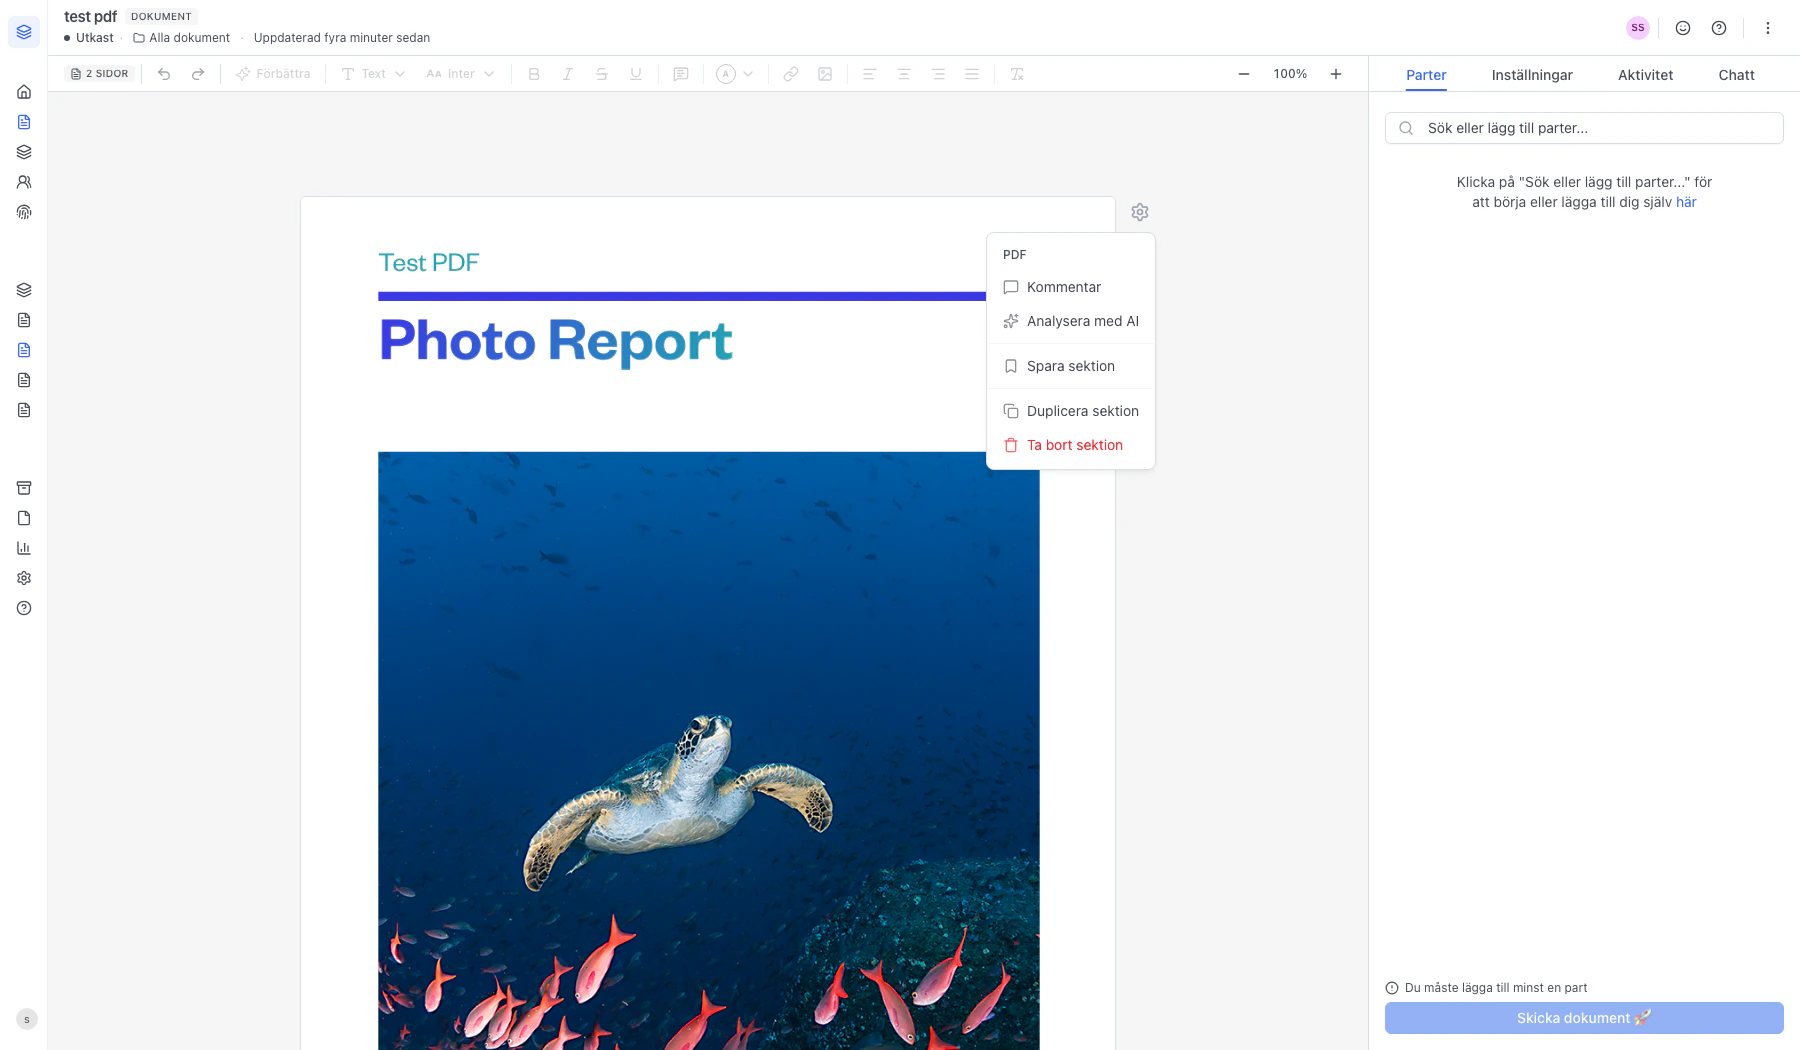Image resolution: width=1800 pixels, height=1050 pixels.
Task: Open the small S avatar at bottom-left
Action: pyautogui.click(x=27, y=1020)
